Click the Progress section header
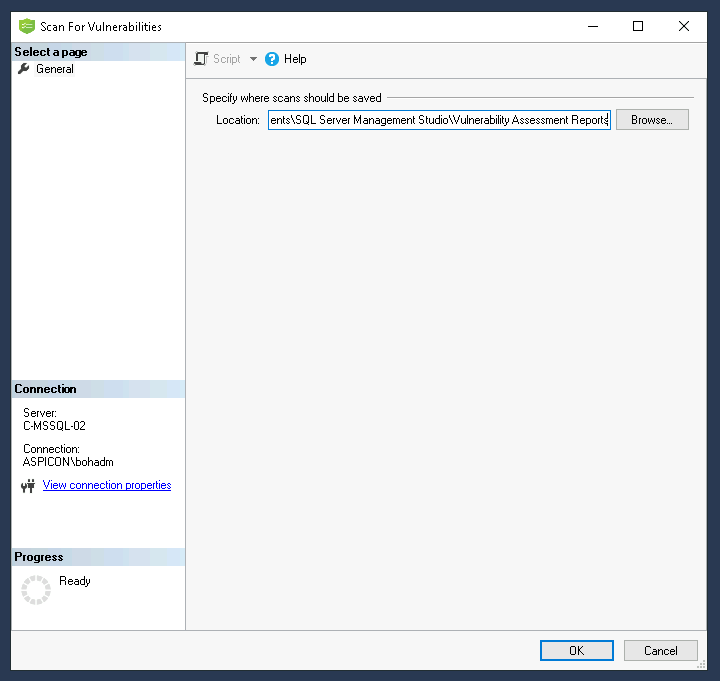The height and width of the screenshot is (681, 720). point(98,557)
